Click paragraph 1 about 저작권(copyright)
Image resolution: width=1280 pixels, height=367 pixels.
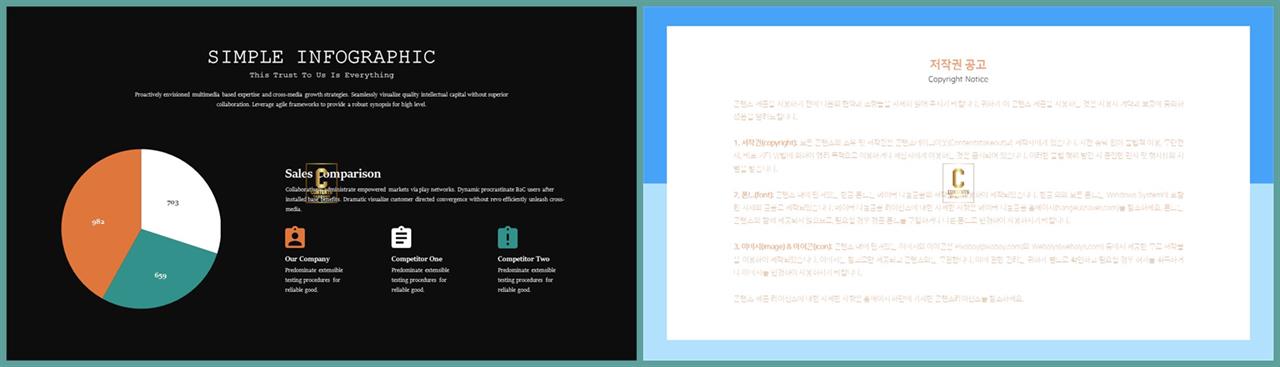(x=958, y=157)
